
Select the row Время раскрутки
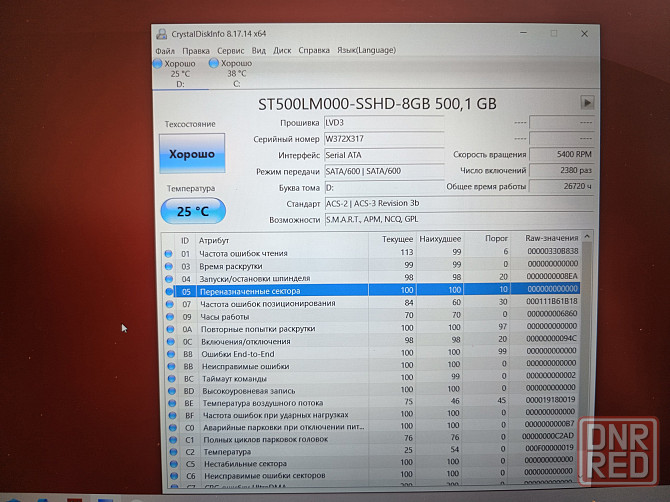pyautogui.click(x=371, y=265)
